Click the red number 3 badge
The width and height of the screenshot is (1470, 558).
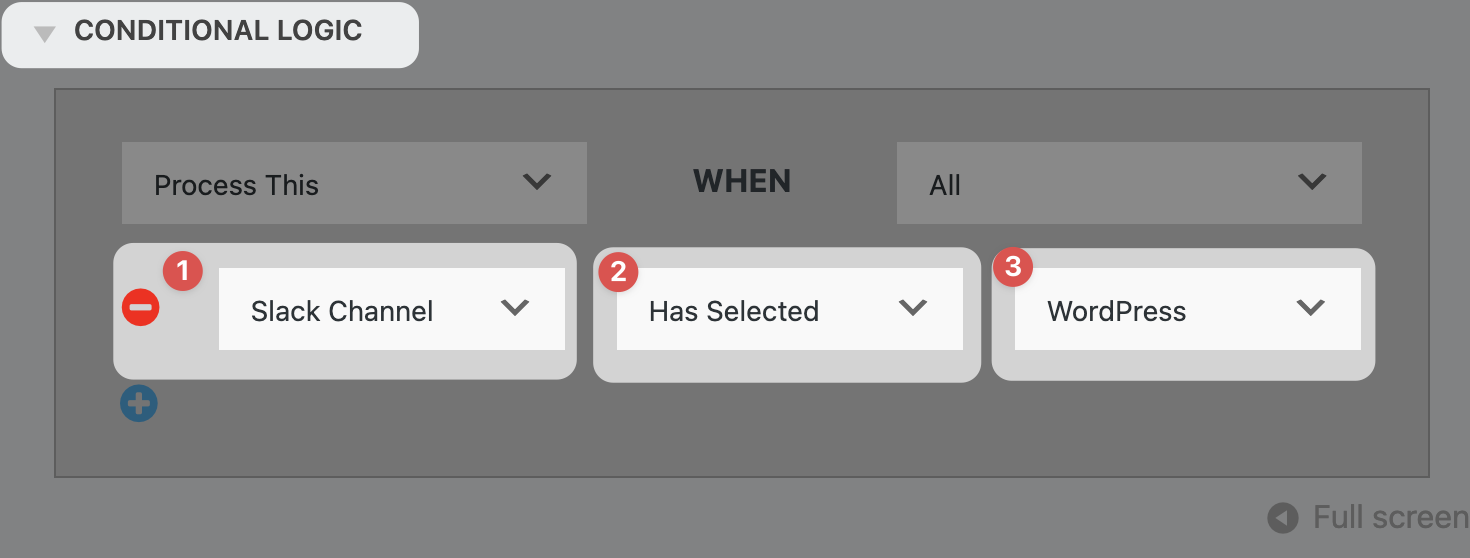pos(1013,268)
